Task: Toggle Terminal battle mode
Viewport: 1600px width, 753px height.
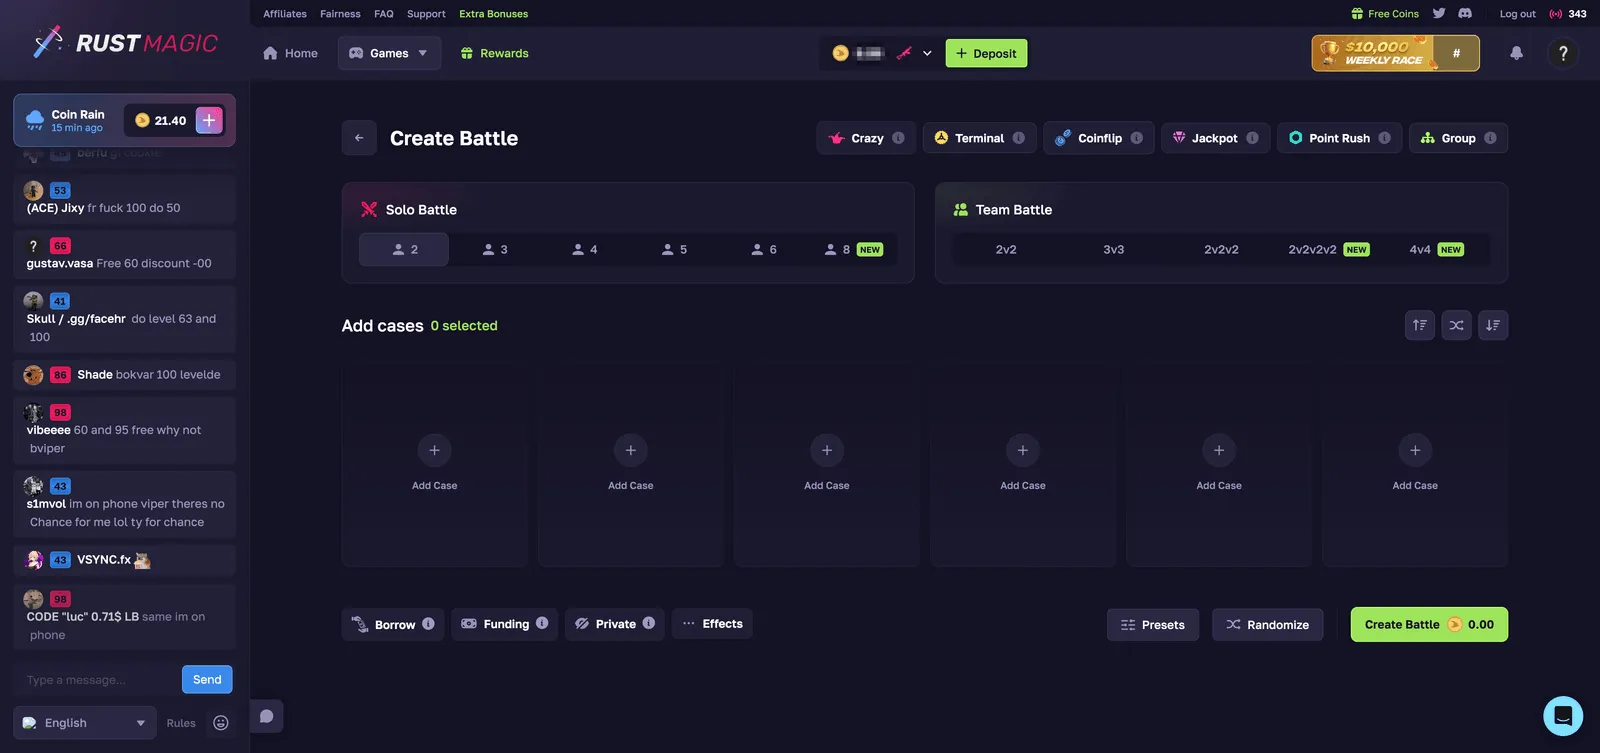Action: point(979,138)
